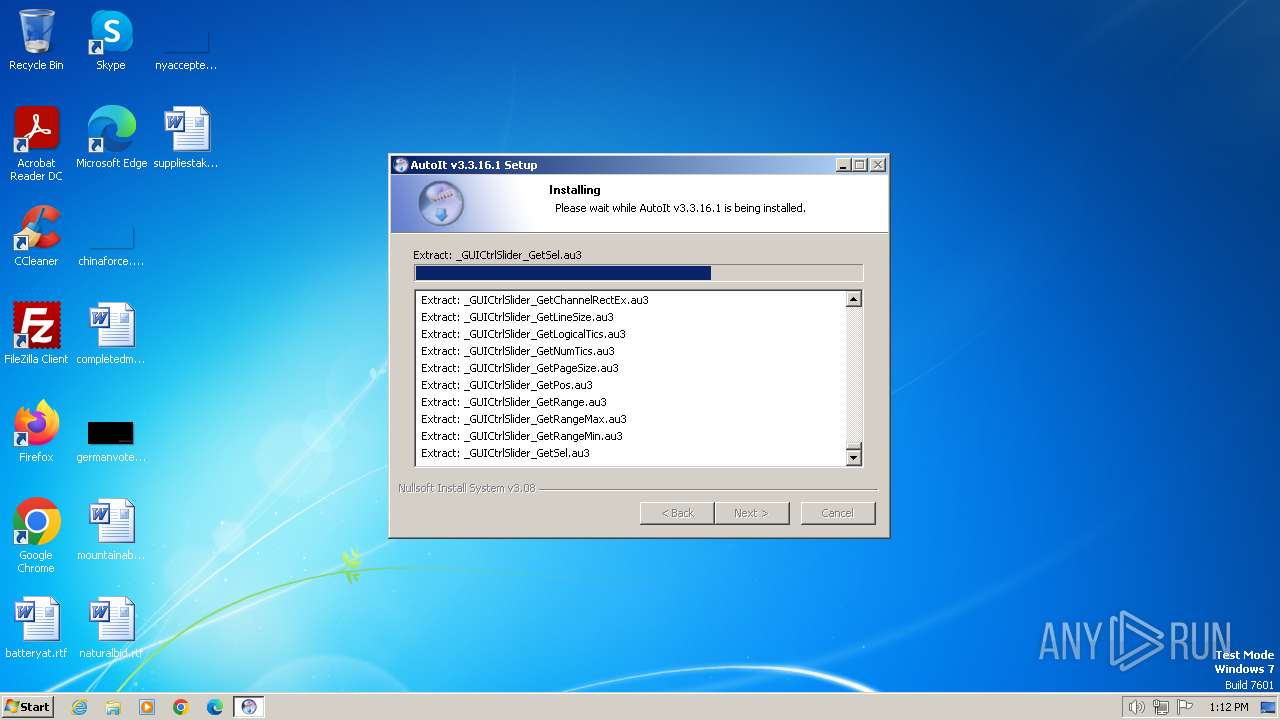Click the Next button in setup
Screen dimensions: 1280x720
pos(752,513)
